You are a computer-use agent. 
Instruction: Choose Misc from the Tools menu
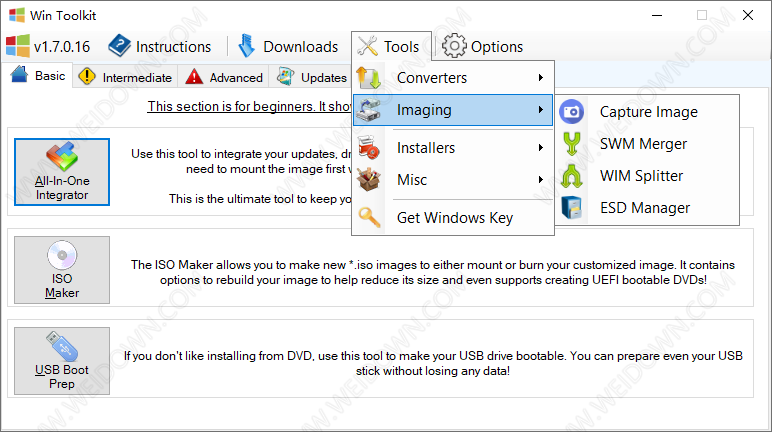click(x=453, y=180)
